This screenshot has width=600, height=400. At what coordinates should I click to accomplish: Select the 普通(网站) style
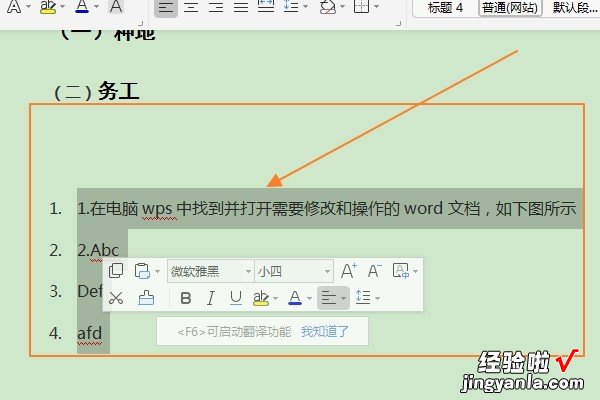(x=510, y=8)
